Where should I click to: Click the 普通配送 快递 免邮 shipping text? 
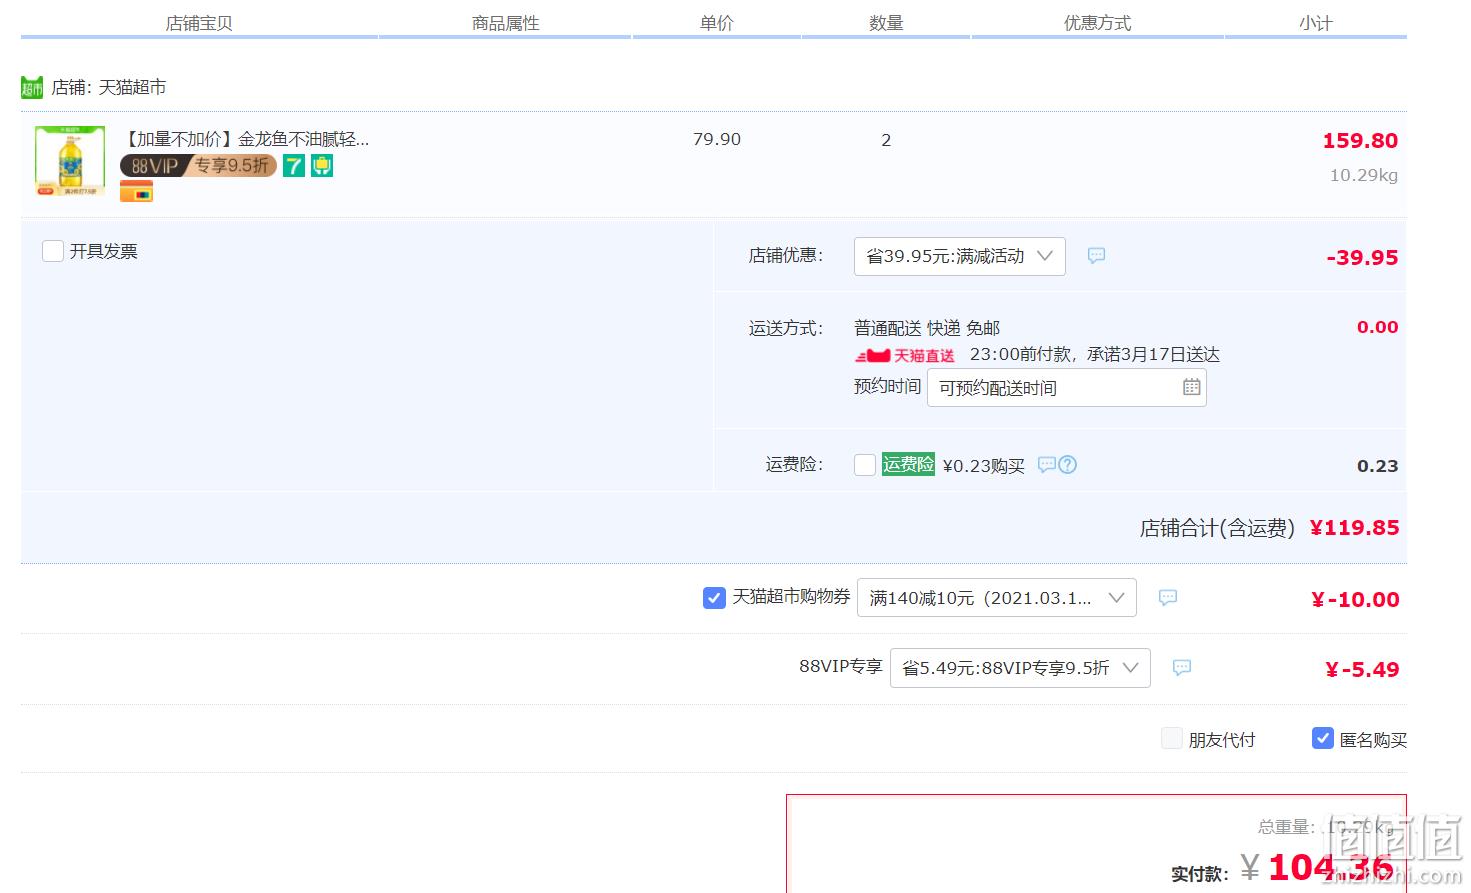coord(927,328)
